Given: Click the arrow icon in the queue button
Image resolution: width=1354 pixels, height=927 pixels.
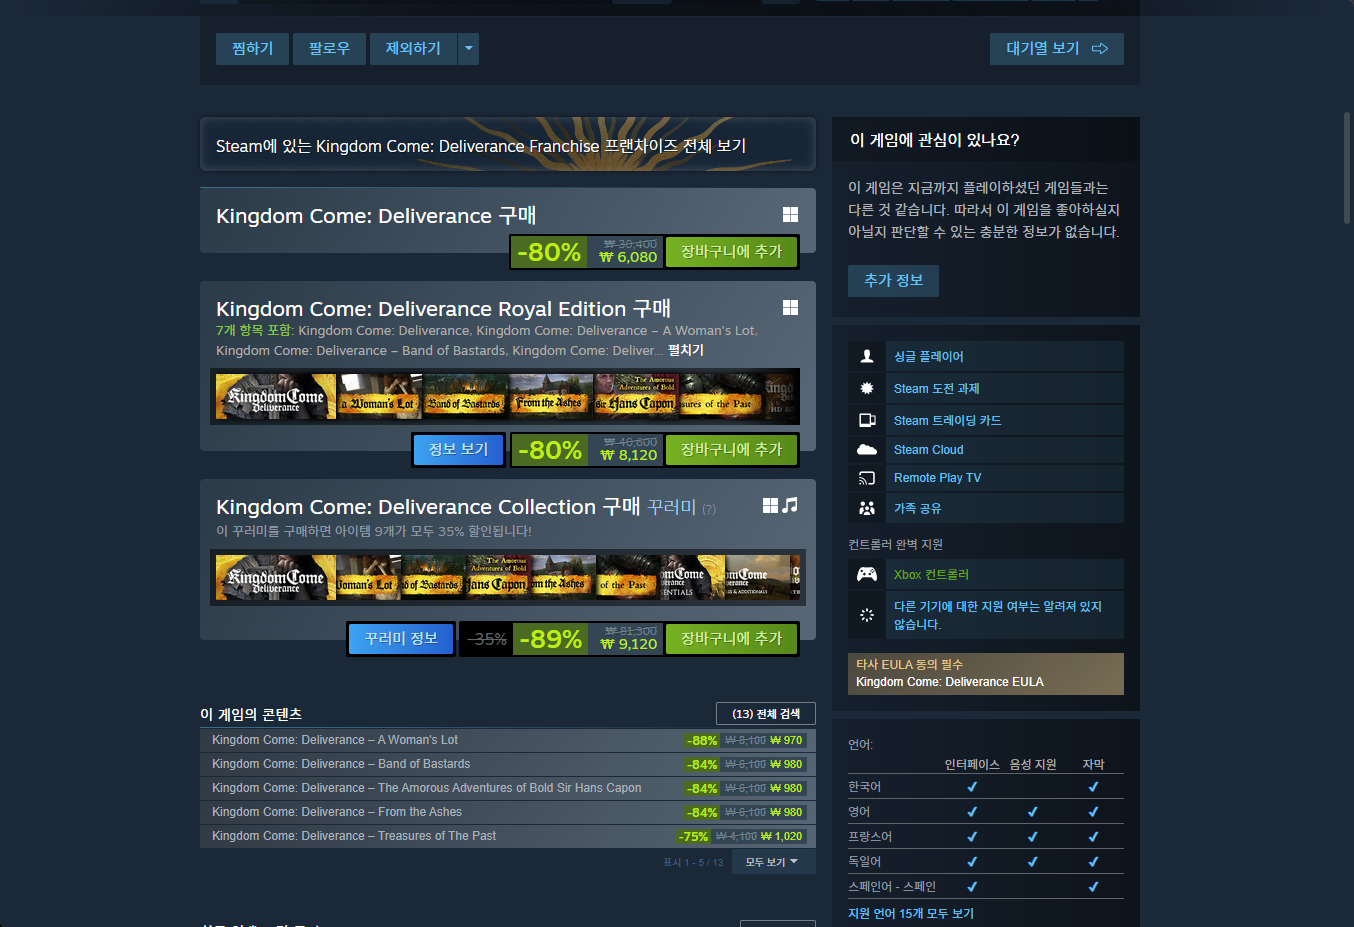Looking at the screenshot, I should click(1100, 48).
